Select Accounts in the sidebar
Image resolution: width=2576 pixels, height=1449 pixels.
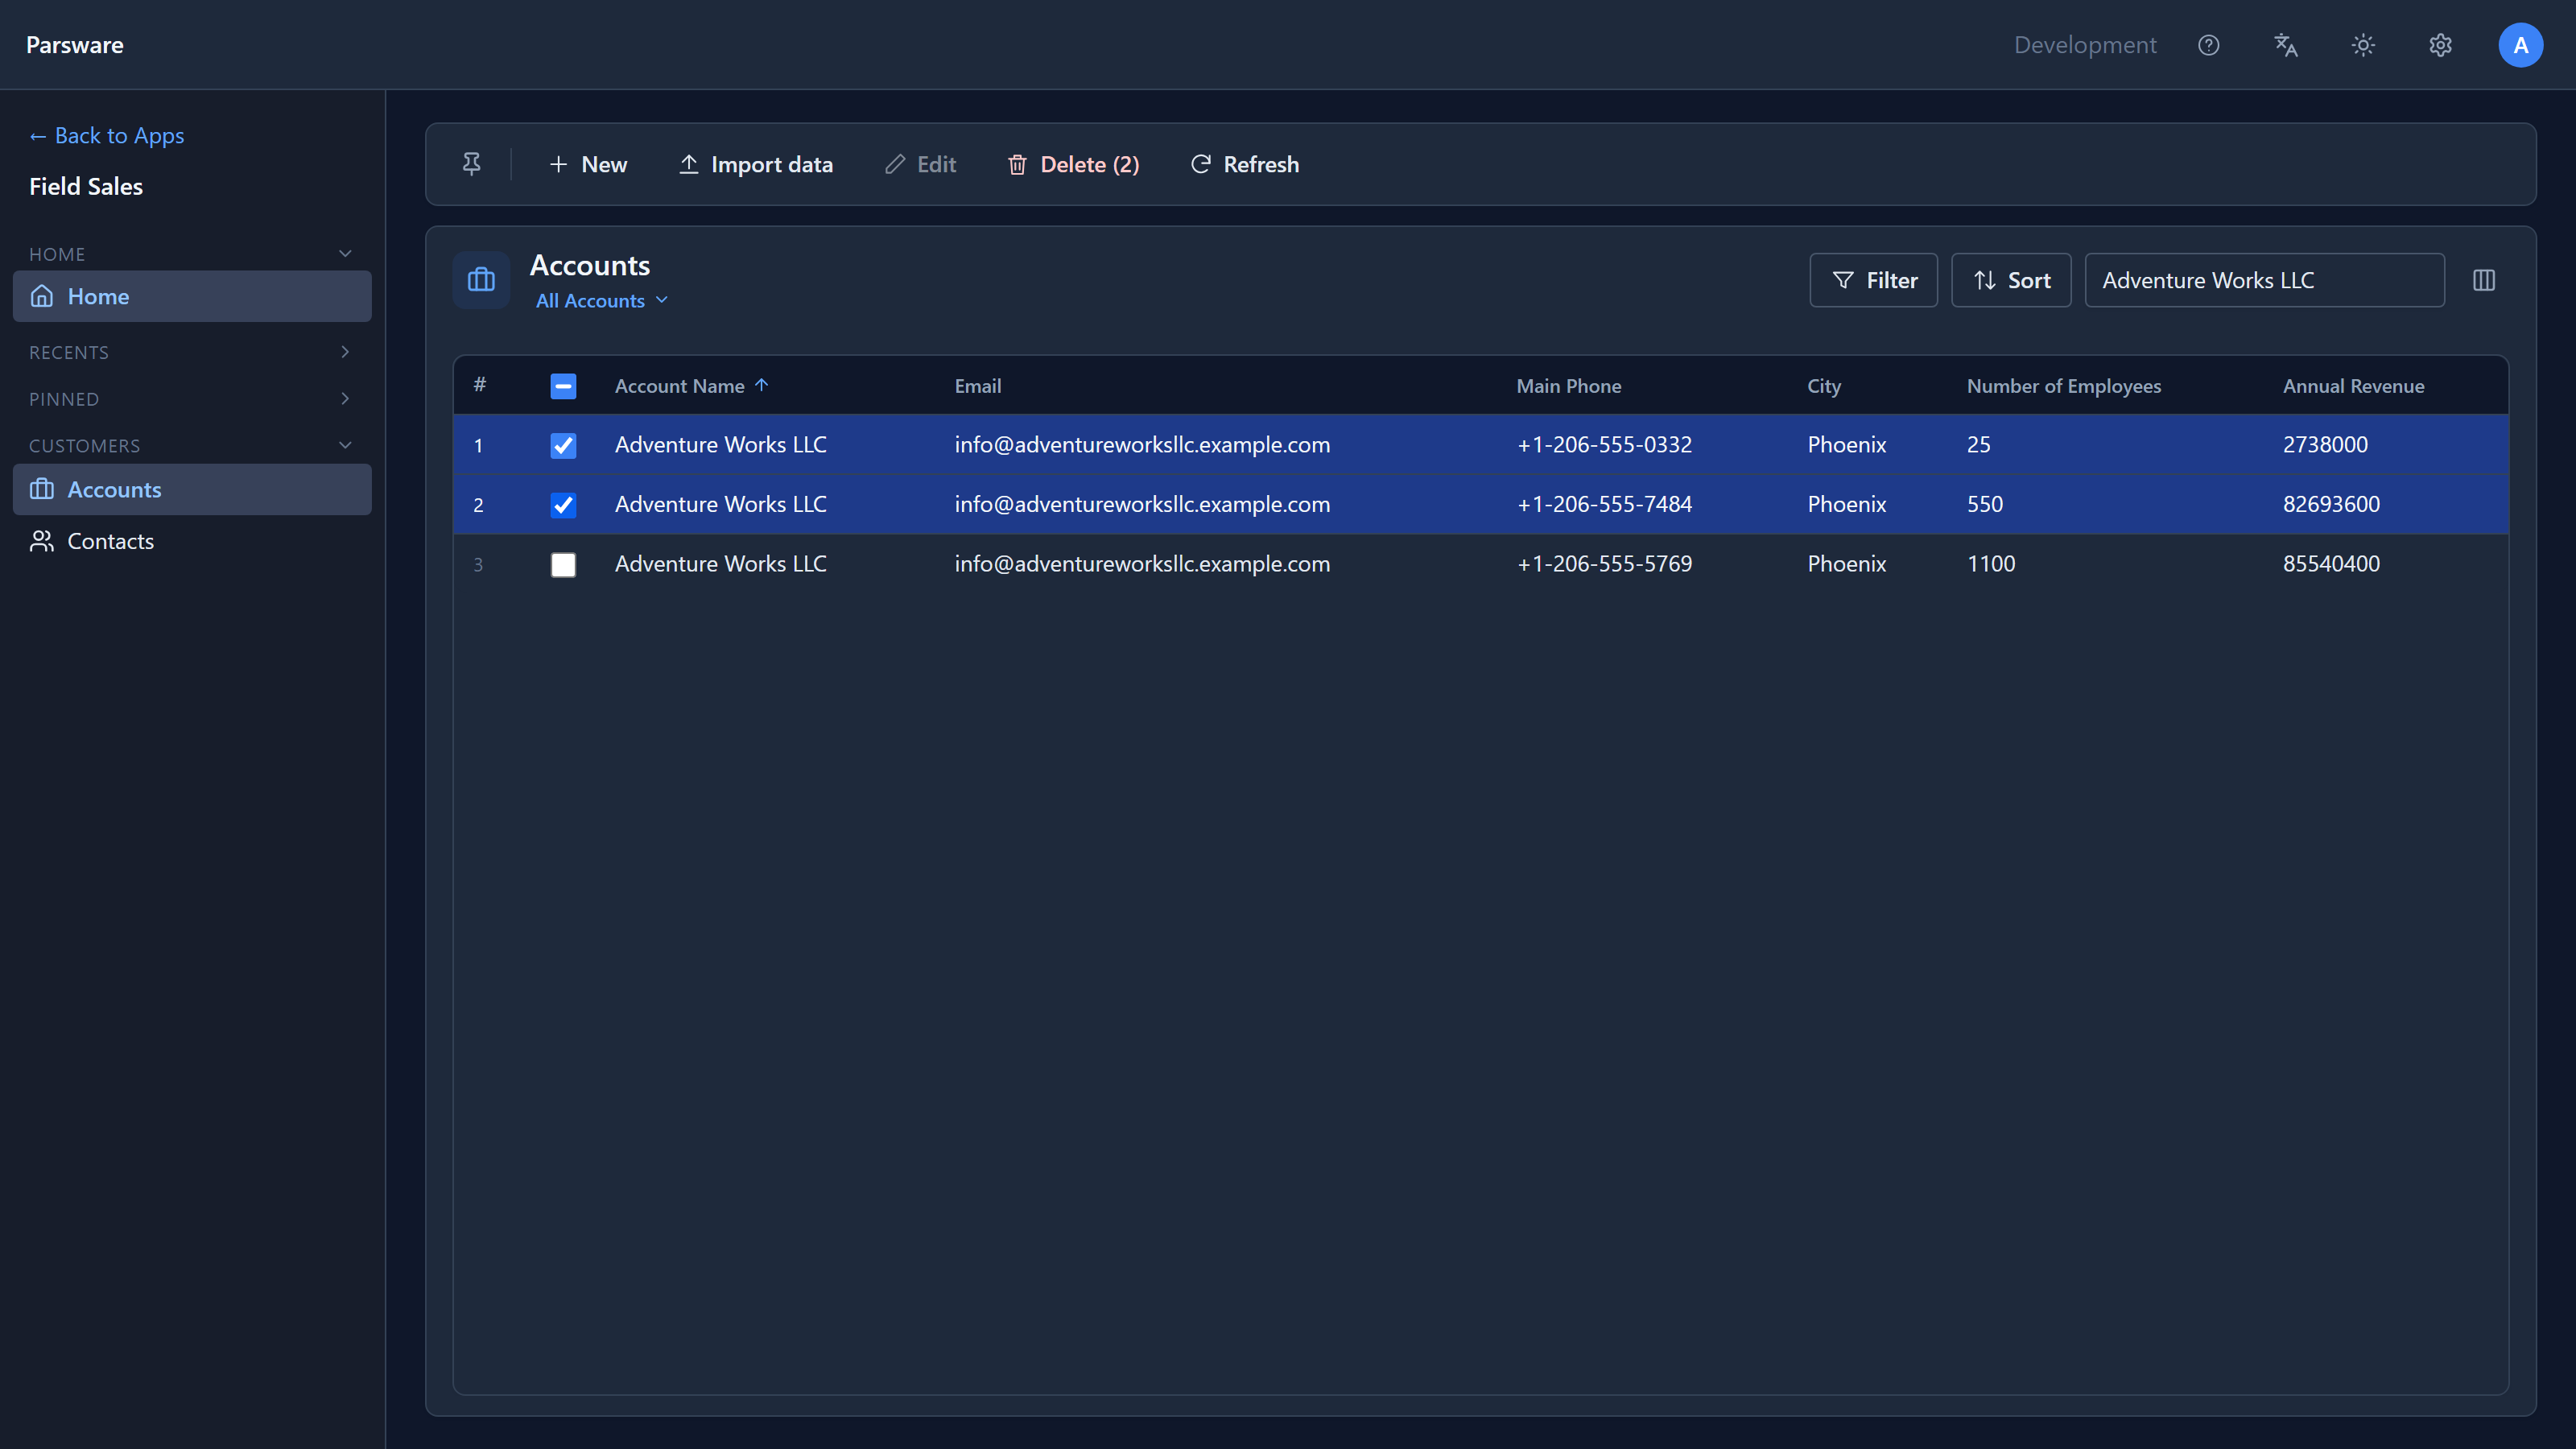point(192,489)
